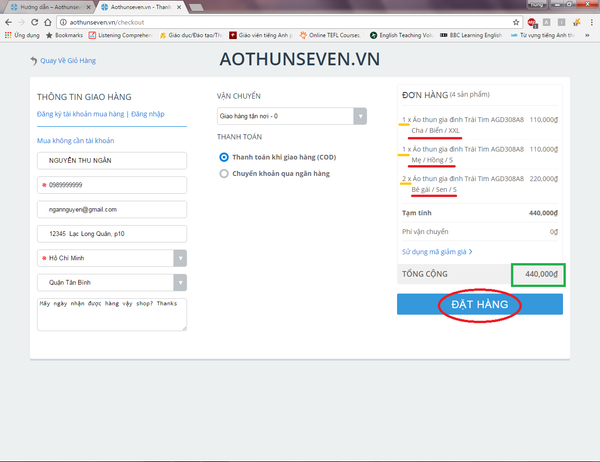Image resolution: width=600 pixels, height=462 pixels.
Task: Click the 220,000₫ line price
Action: tap(544, 179)
